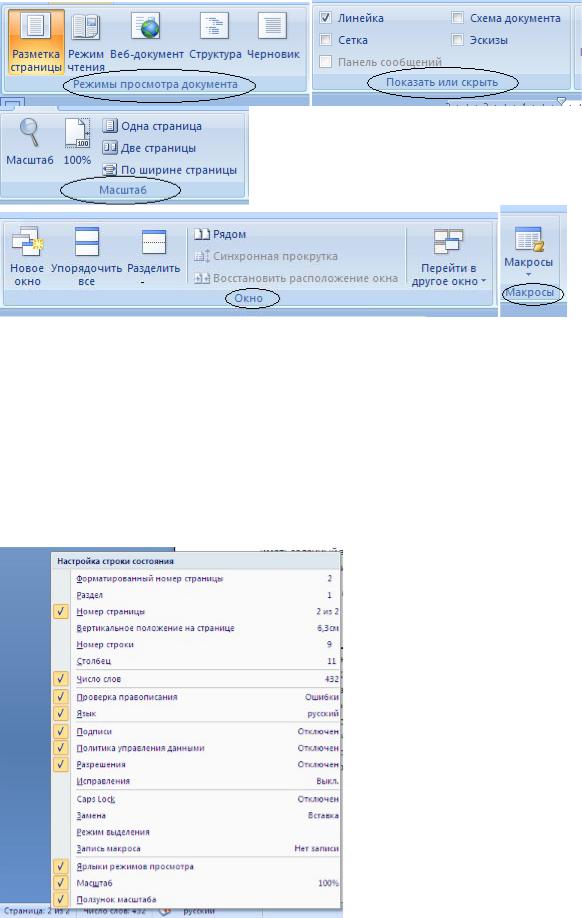This screenshot has width=582, height=918.
Task: Select Форматированный номер страницы menu entry
Action: tap(196, 578)
